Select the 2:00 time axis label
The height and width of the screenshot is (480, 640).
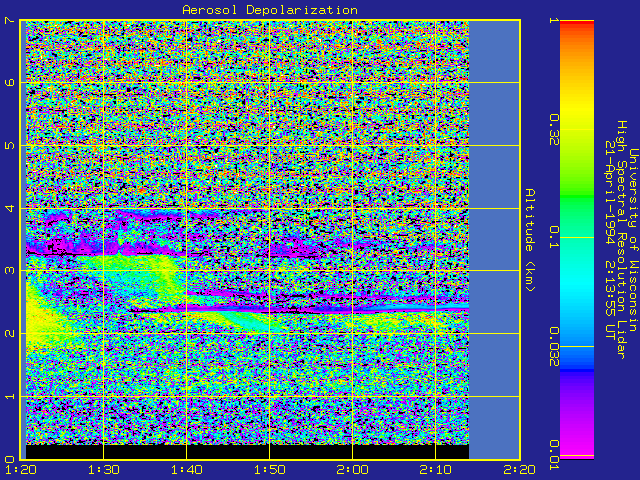click(x=353, y=470)
